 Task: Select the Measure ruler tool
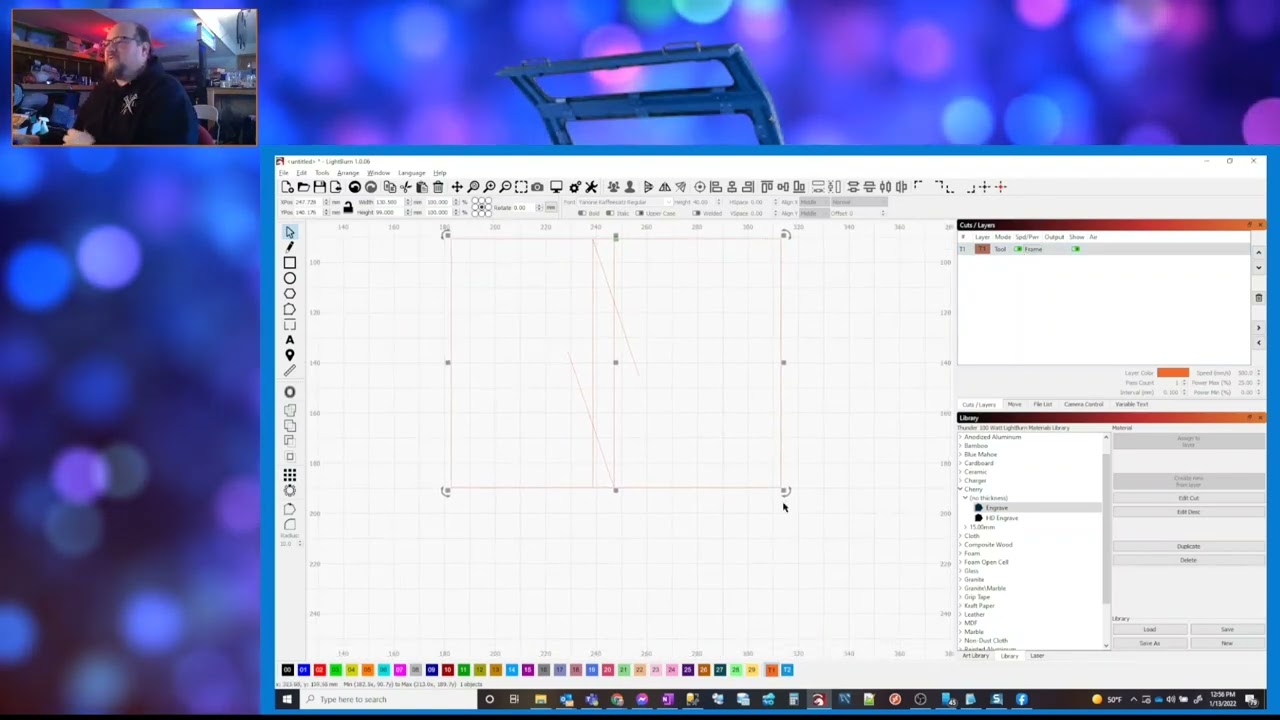(x=290, y=370)
